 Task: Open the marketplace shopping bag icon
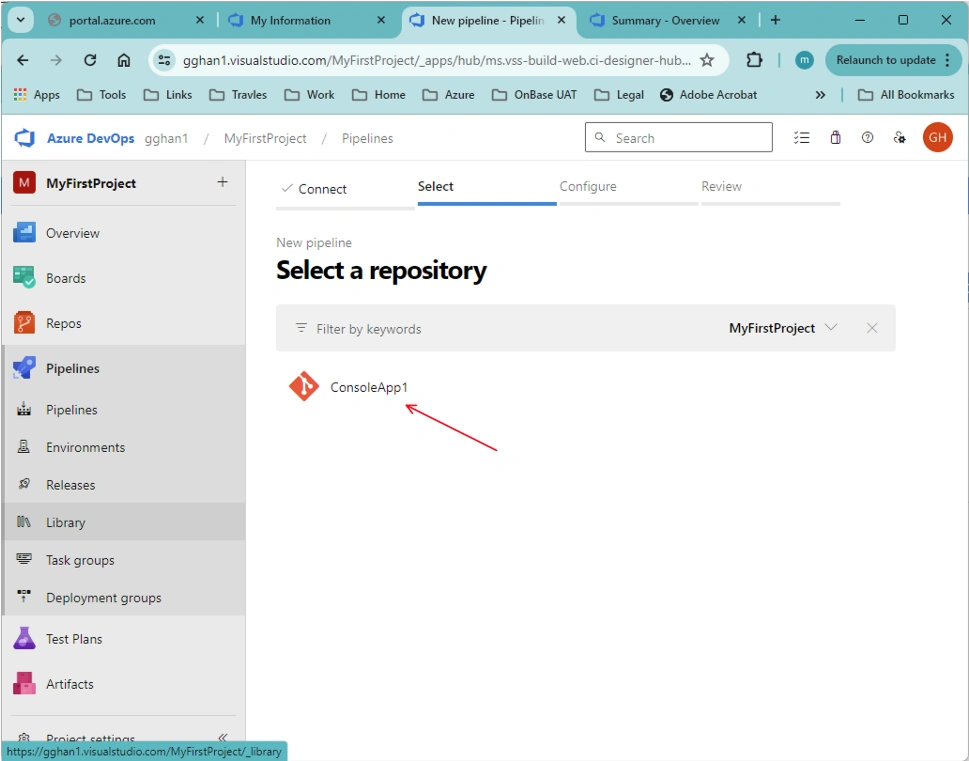click(x=836, y=137)
